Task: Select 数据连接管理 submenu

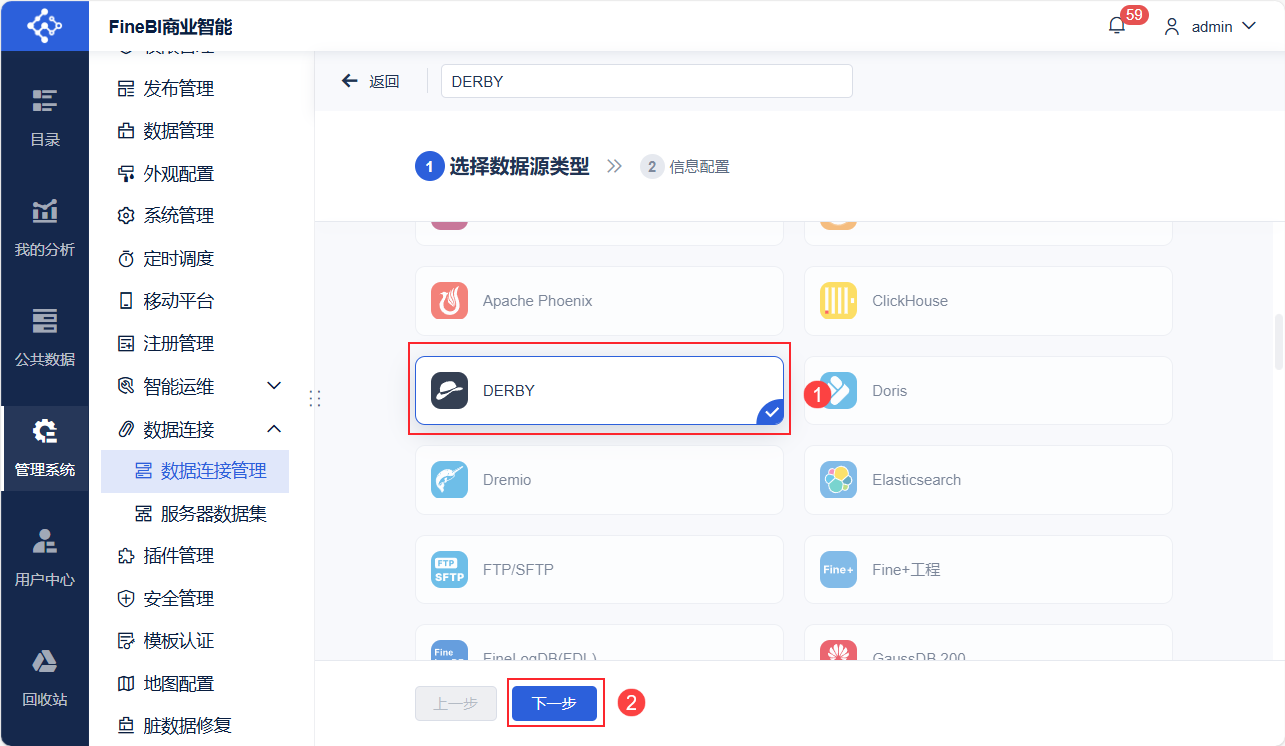Action: pyautogui.click(x=195, y=471)
